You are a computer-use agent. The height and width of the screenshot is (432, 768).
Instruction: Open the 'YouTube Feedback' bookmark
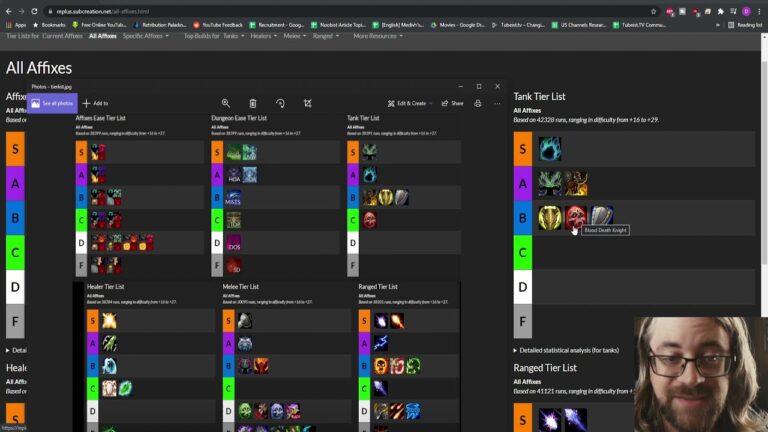pyautogui.click(x=218, y=24)
